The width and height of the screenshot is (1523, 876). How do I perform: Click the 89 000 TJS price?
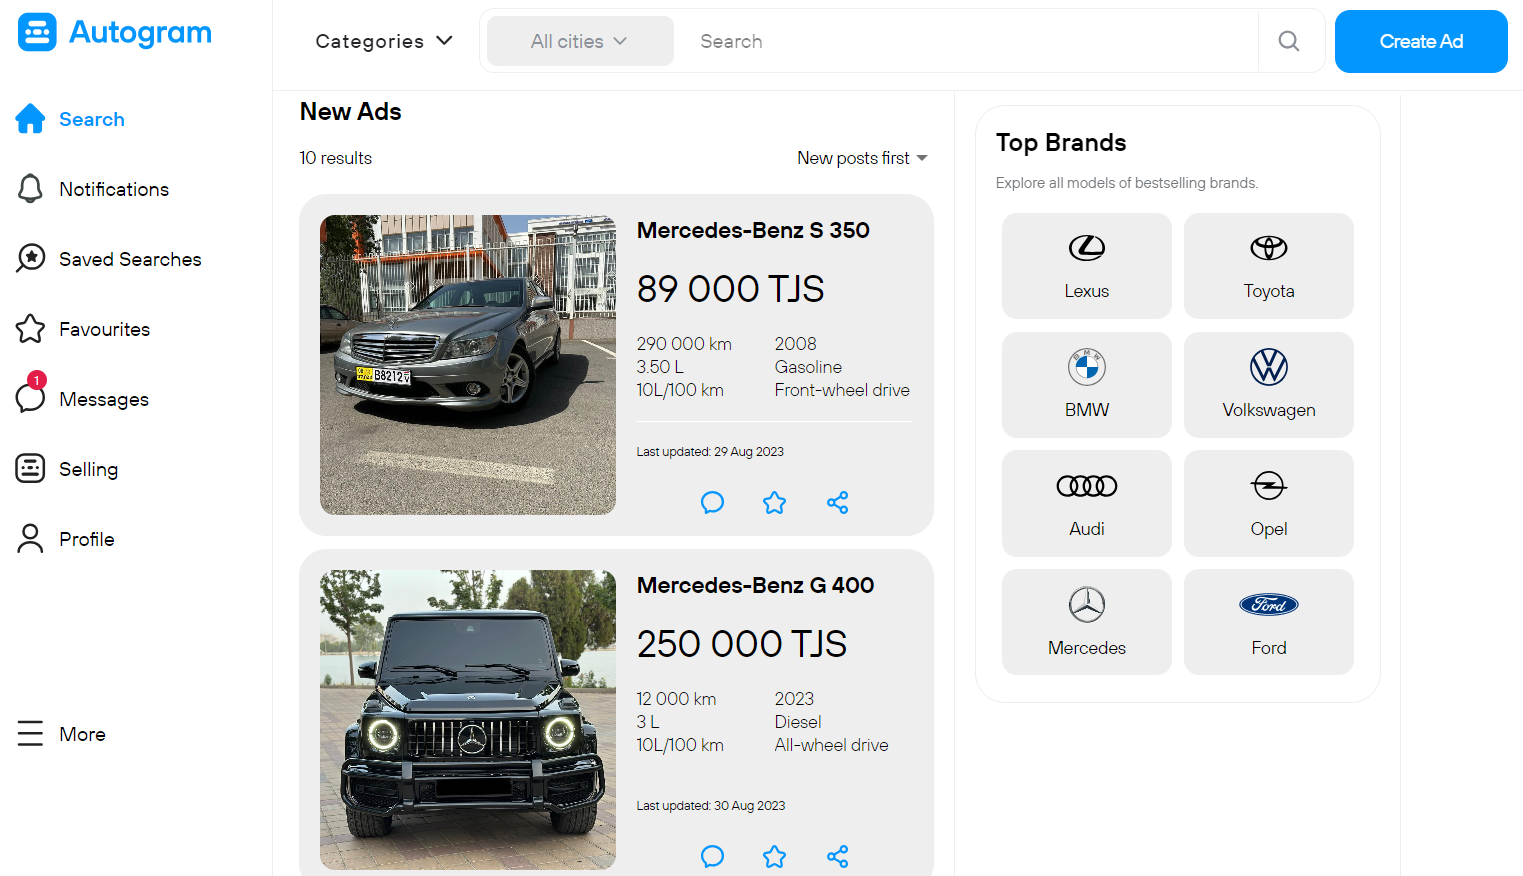[x=730, y=289]
